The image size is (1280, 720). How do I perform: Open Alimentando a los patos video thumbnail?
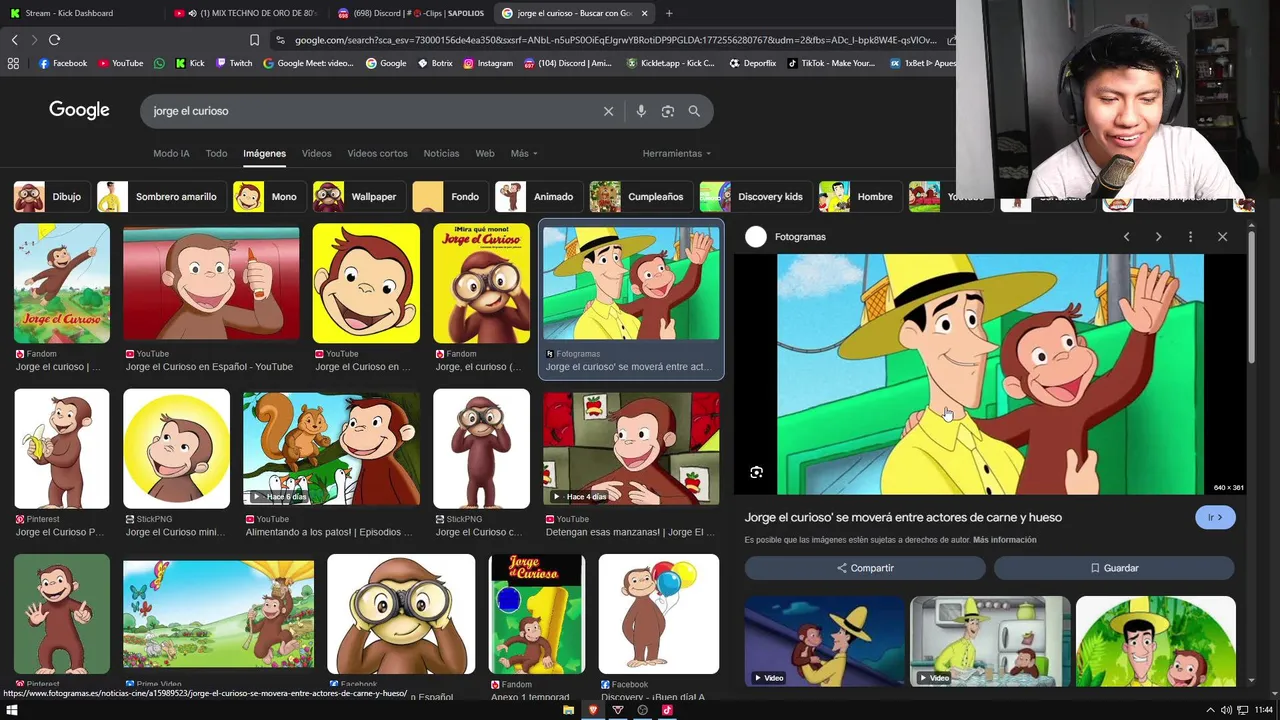point(331,449)
